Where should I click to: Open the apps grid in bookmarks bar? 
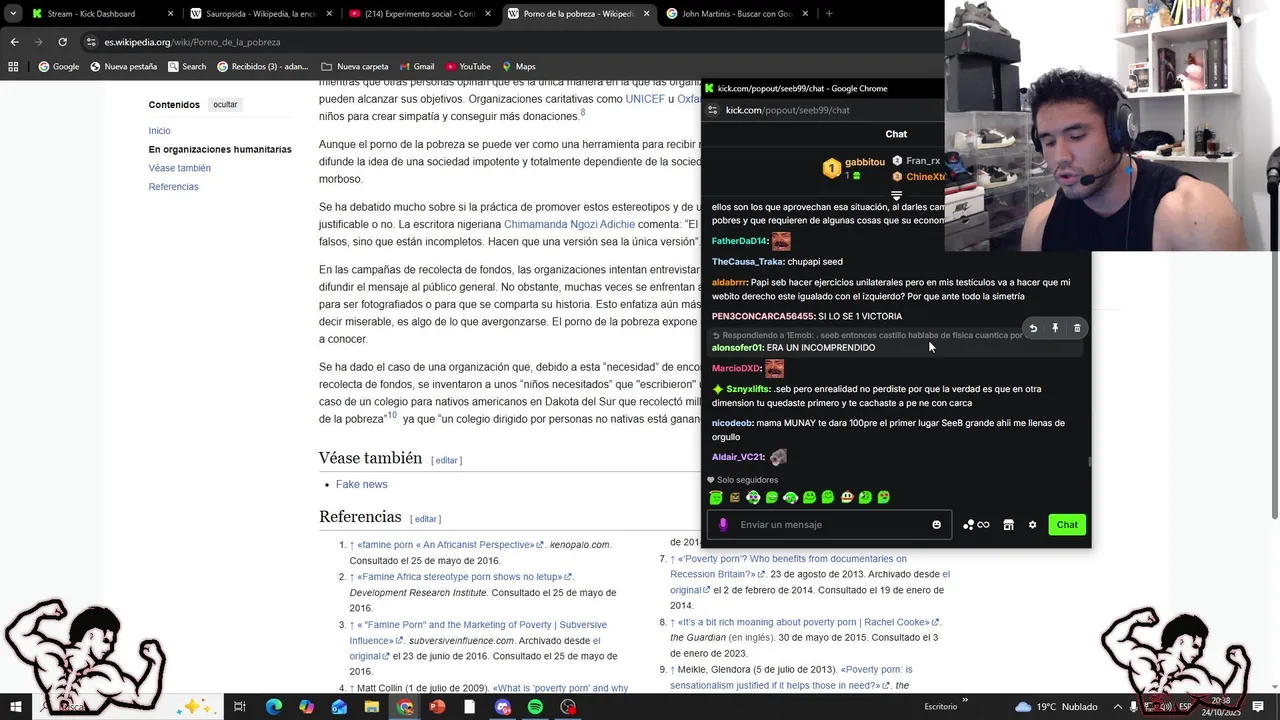(13, 67)
